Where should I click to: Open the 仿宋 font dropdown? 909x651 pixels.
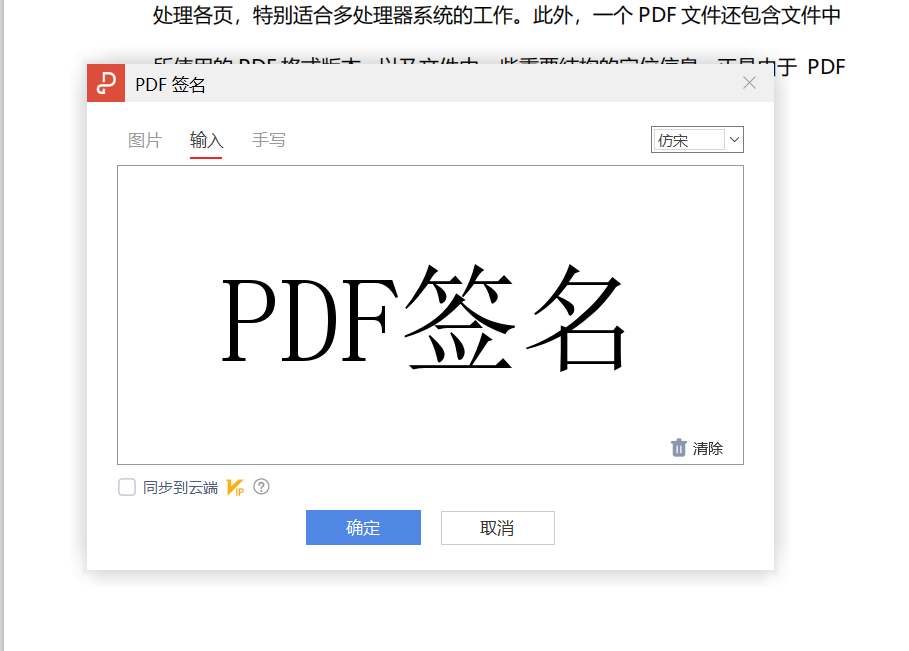[697, 139]
